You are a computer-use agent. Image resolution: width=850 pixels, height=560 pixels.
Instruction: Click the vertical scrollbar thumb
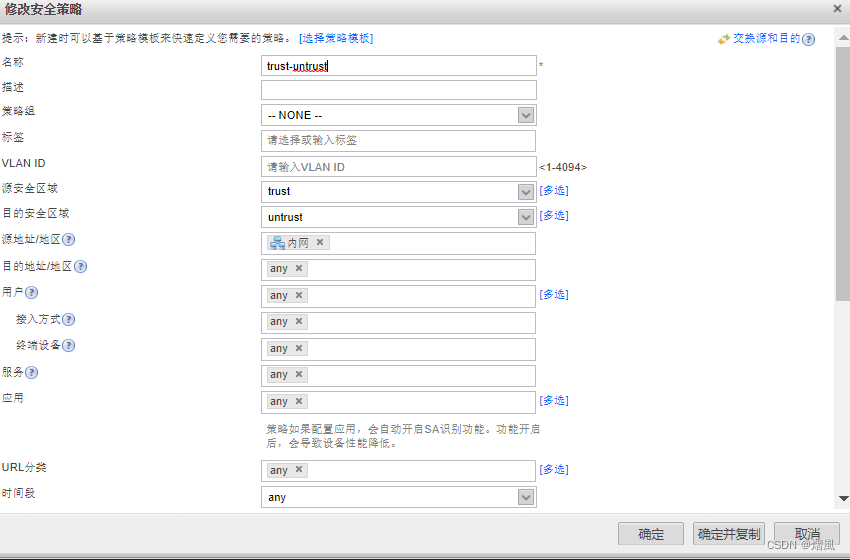click(843, 173)
